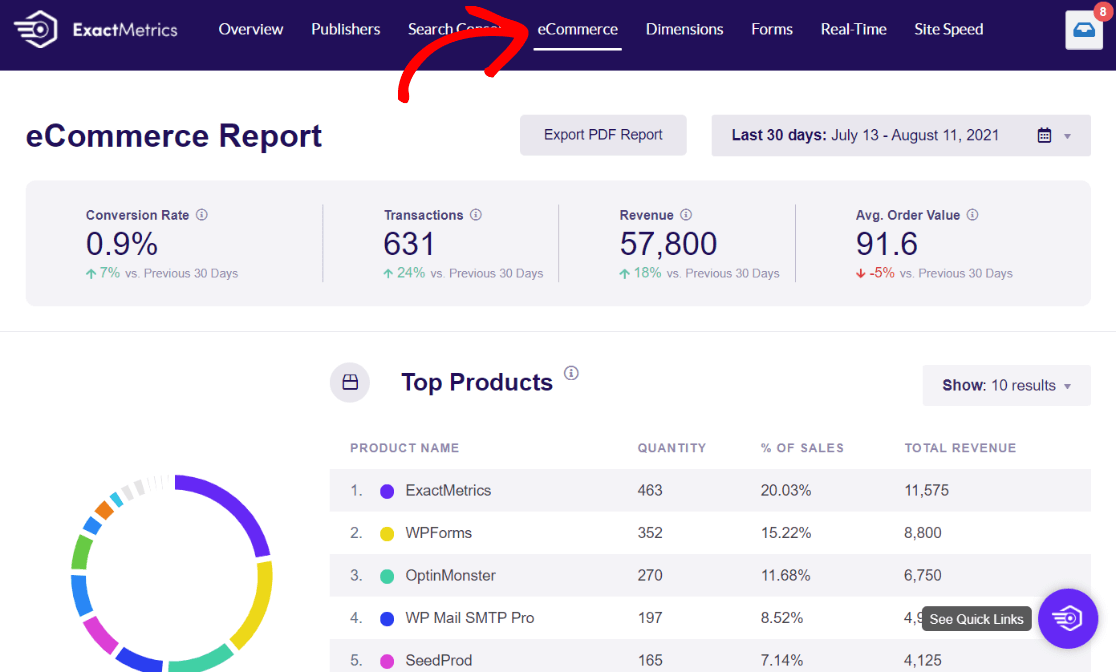Click the WP Mail SMTP Pro product name

point(470,618)
